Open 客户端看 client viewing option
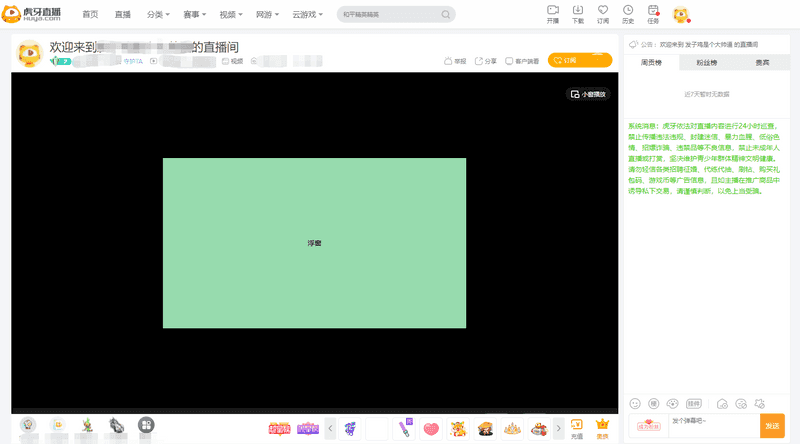Viewport: 800px width, 444px height. click(x=522, y=61)
